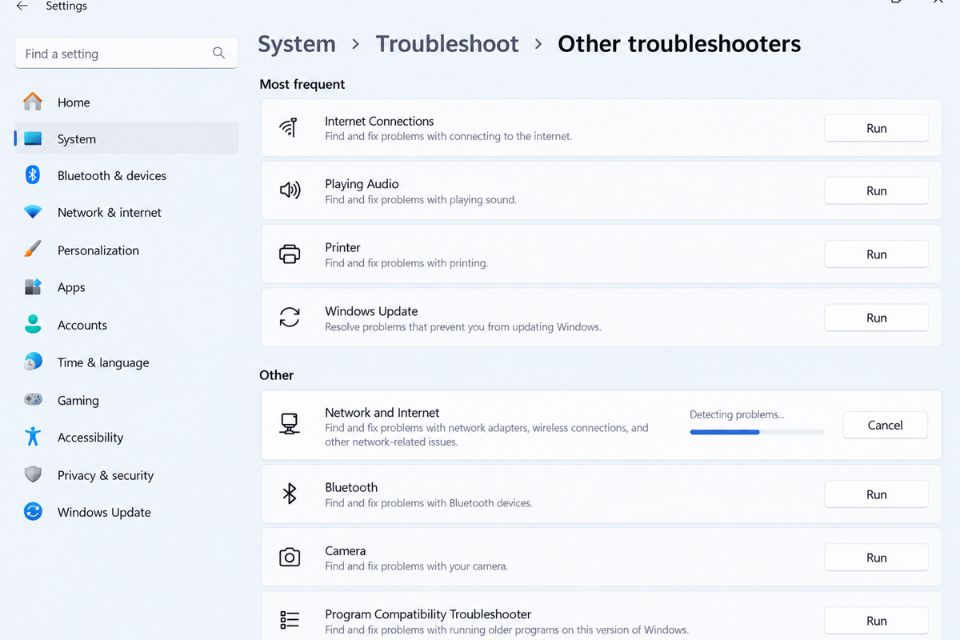Click the Home house icon
This screenshot has height=640, width=960.
[x=33, y=102]
